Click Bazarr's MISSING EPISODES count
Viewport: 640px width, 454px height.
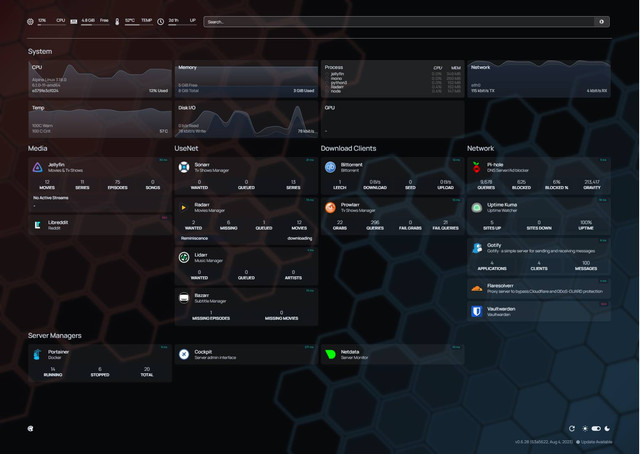click(x=211, y=315)
